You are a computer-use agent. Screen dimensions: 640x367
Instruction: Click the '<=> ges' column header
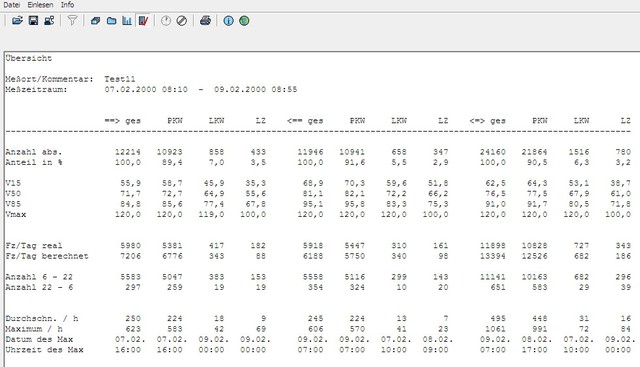pos(487,121)
